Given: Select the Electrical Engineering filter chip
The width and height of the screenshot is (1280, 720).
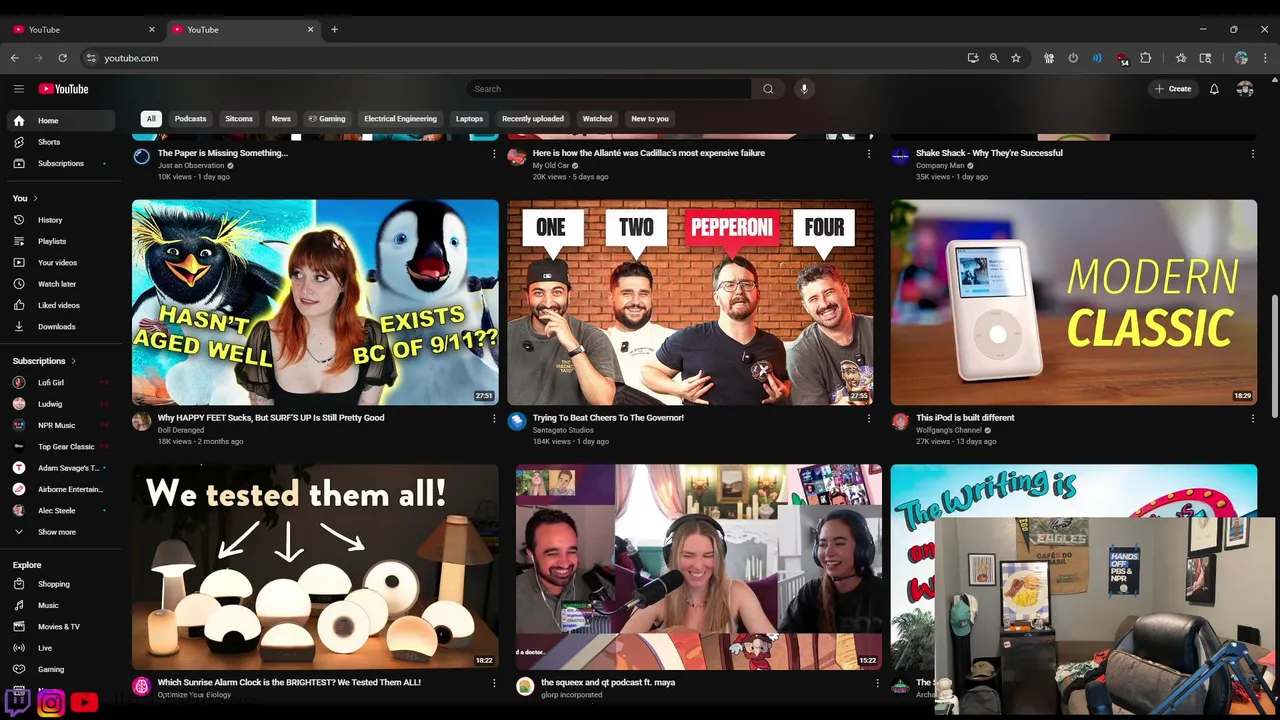Looking at the screenshot, I should (400, 118).
